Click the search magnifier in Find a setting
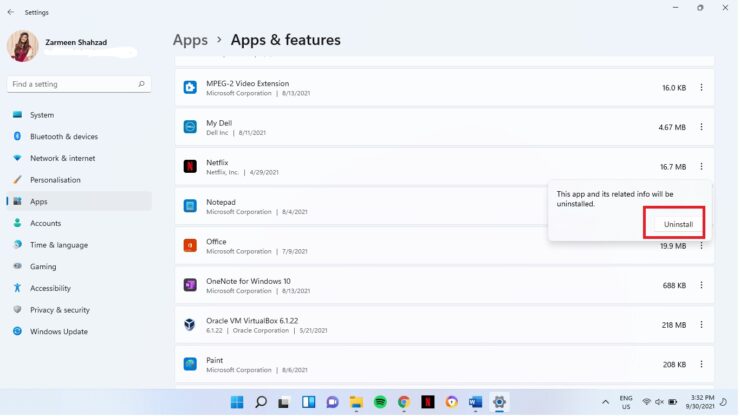This screenshot has width=740, height=416. 141,84
